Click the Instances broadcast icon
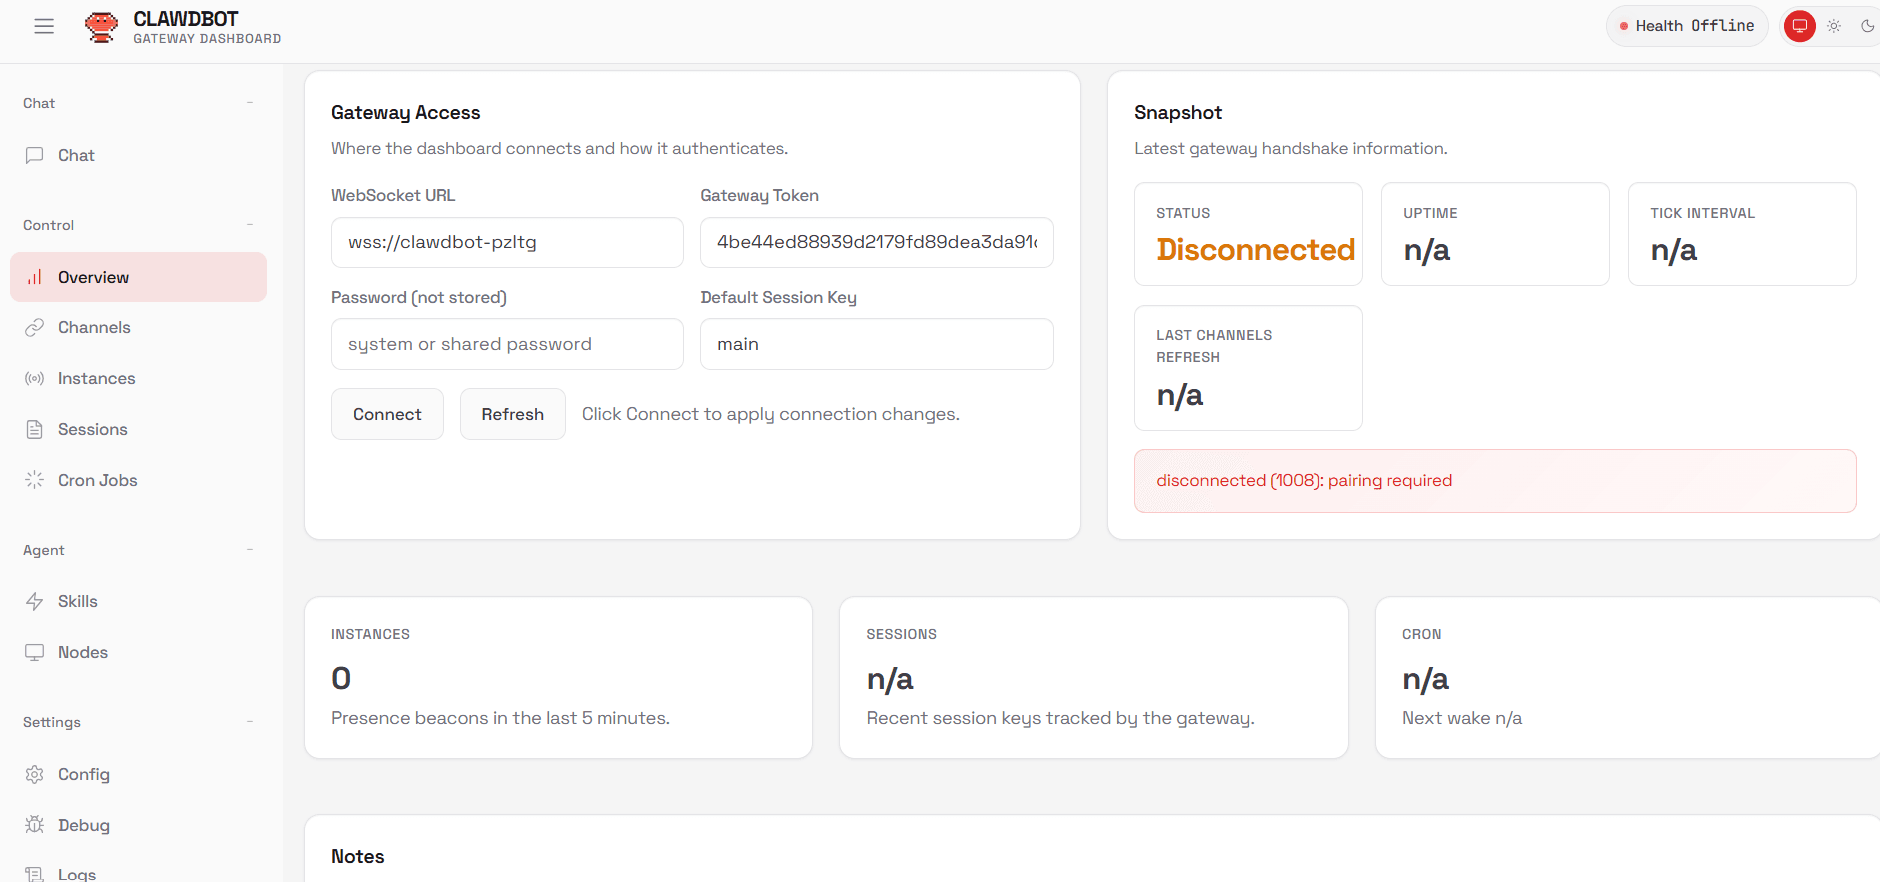 click(x=35, y=378)
